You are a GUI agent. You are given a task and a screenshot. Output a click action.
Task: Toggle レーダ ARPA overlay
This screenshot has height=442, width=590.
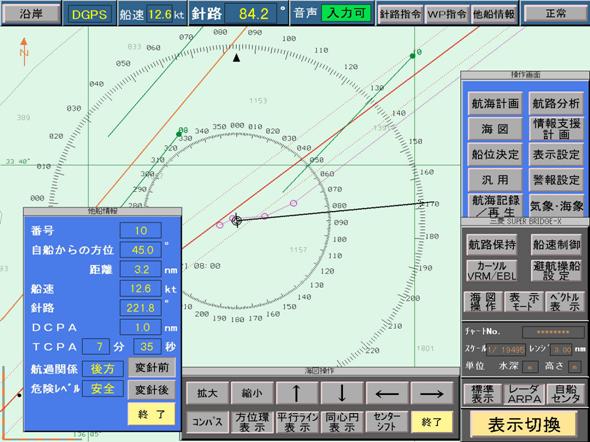[524, 394]
